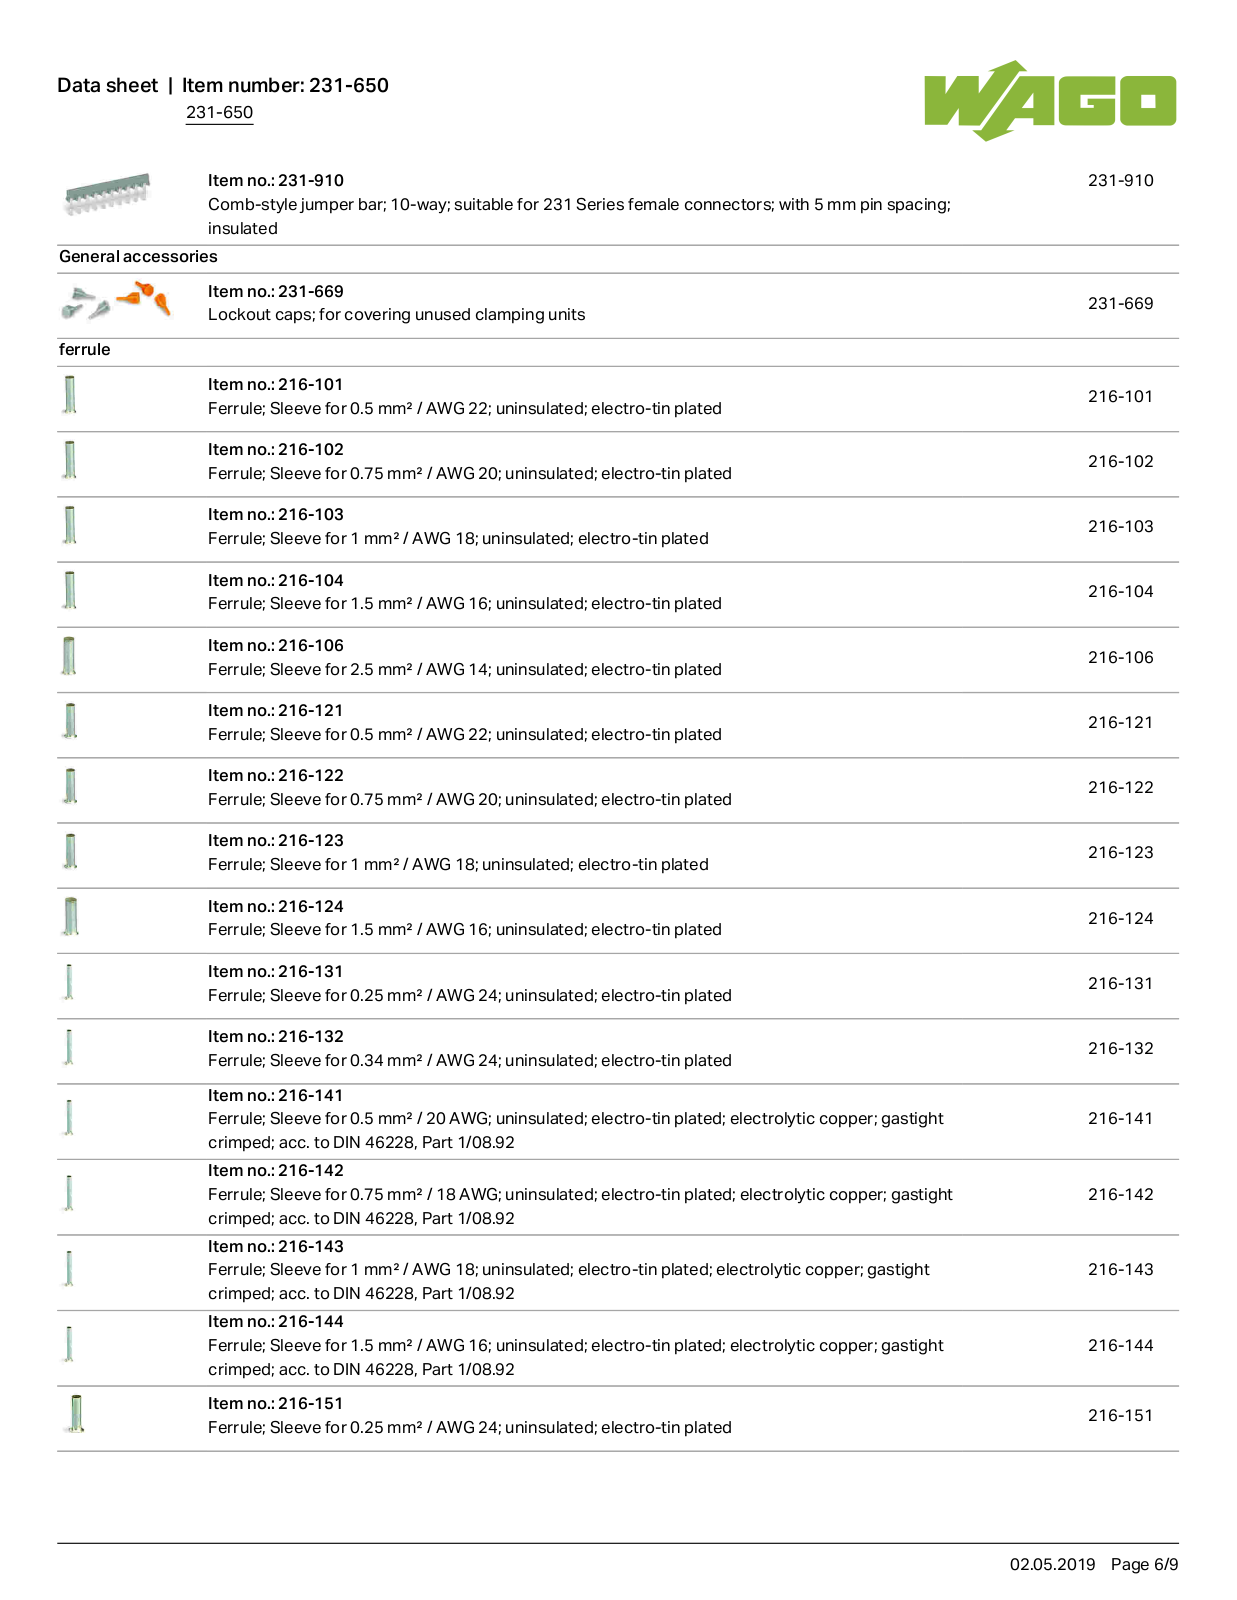
Task: Click the 216-103 ferrule image
Action: click(x=70, y=525)
